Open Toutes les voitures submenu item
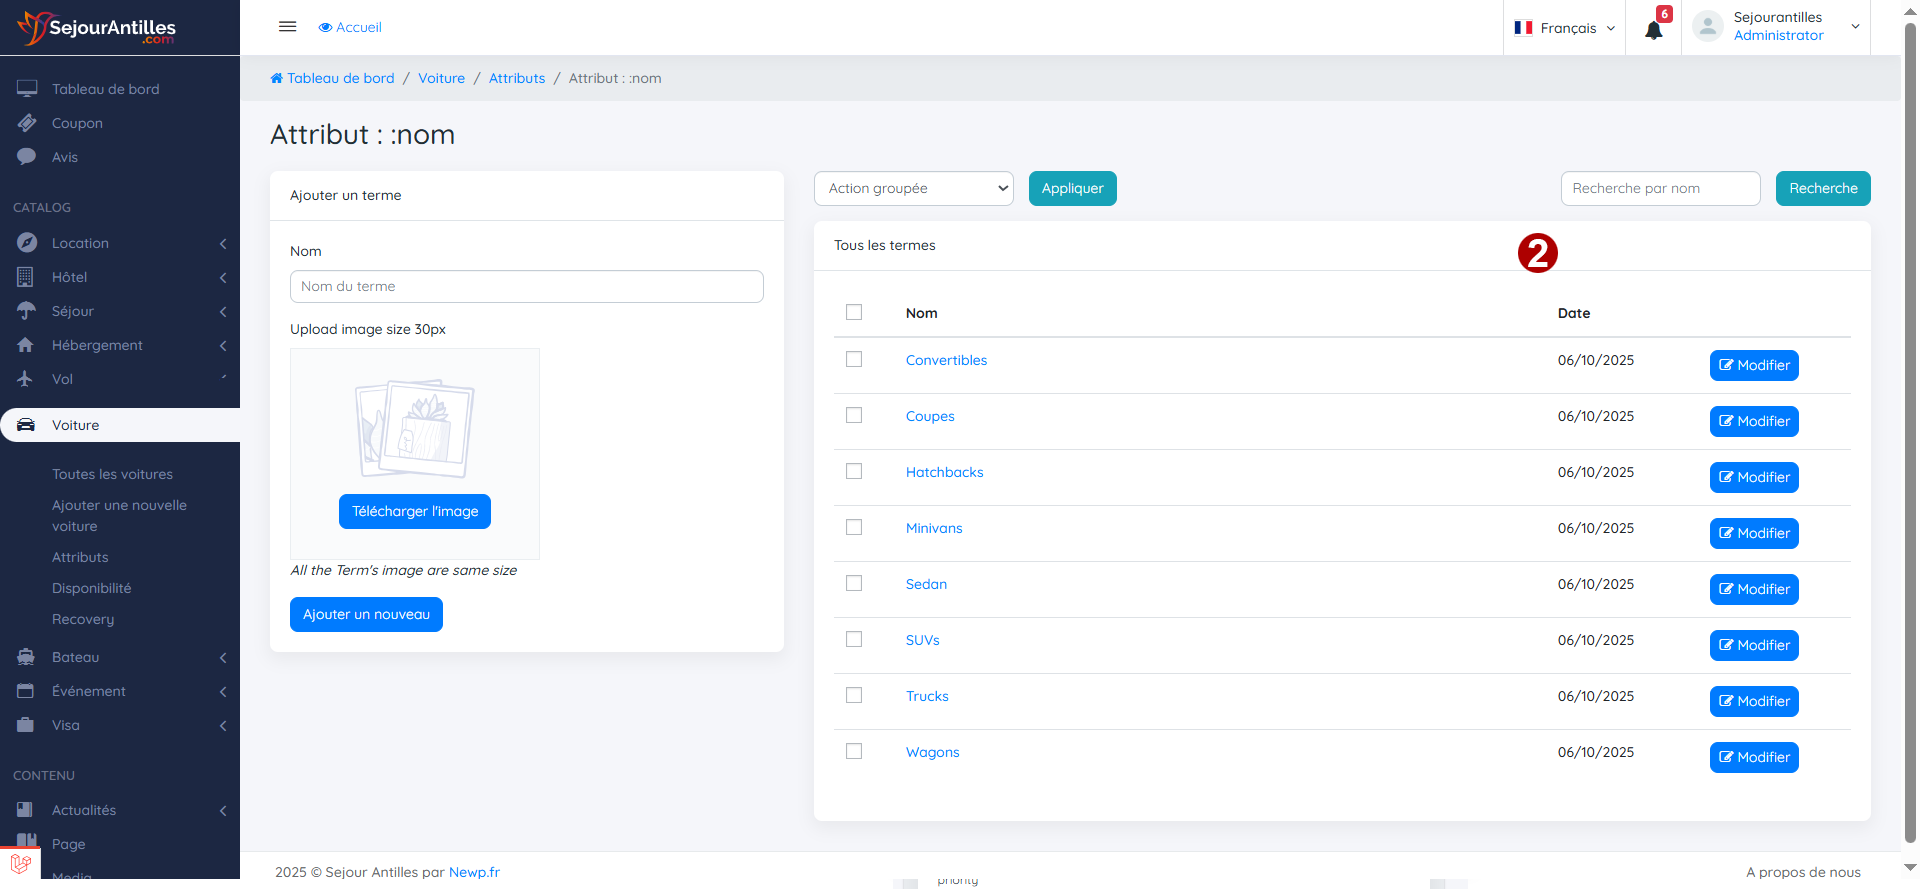 click(x=112, y=474)
